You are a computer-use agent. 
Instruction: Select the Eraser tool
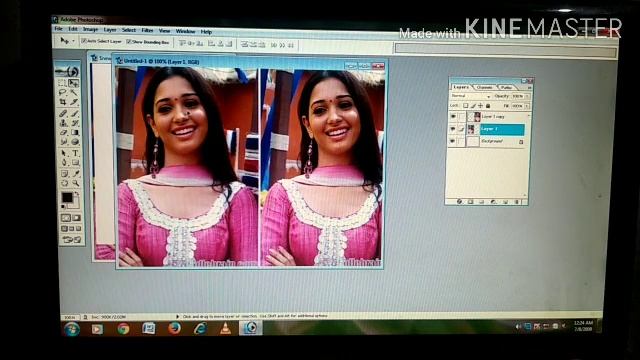63,132
